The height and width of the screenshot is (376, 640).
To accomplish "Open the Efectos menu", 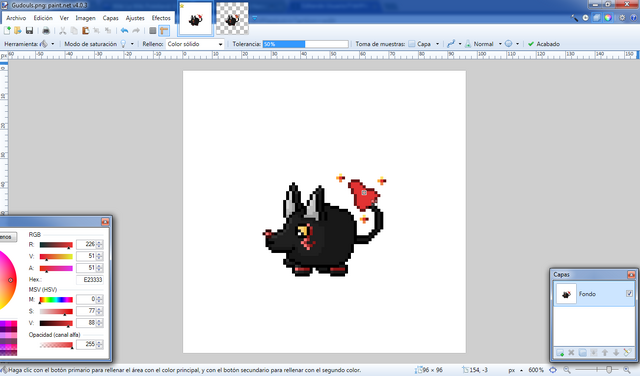I will (x=161, y=18).
